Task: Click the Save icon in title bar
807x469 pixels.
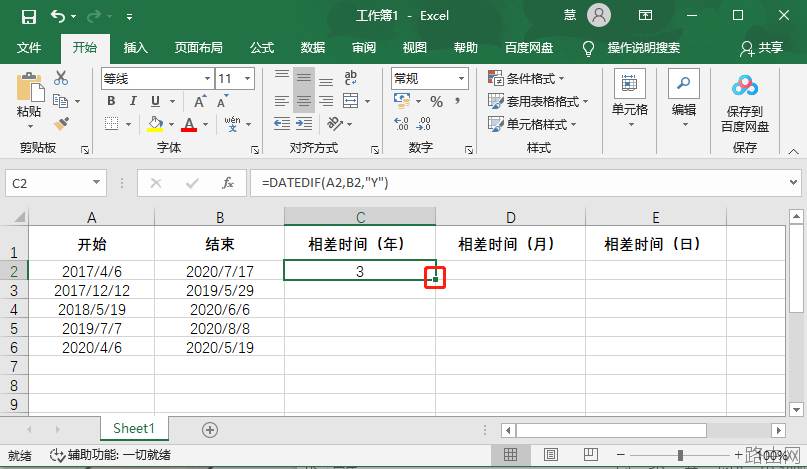Action: [29, 16]
